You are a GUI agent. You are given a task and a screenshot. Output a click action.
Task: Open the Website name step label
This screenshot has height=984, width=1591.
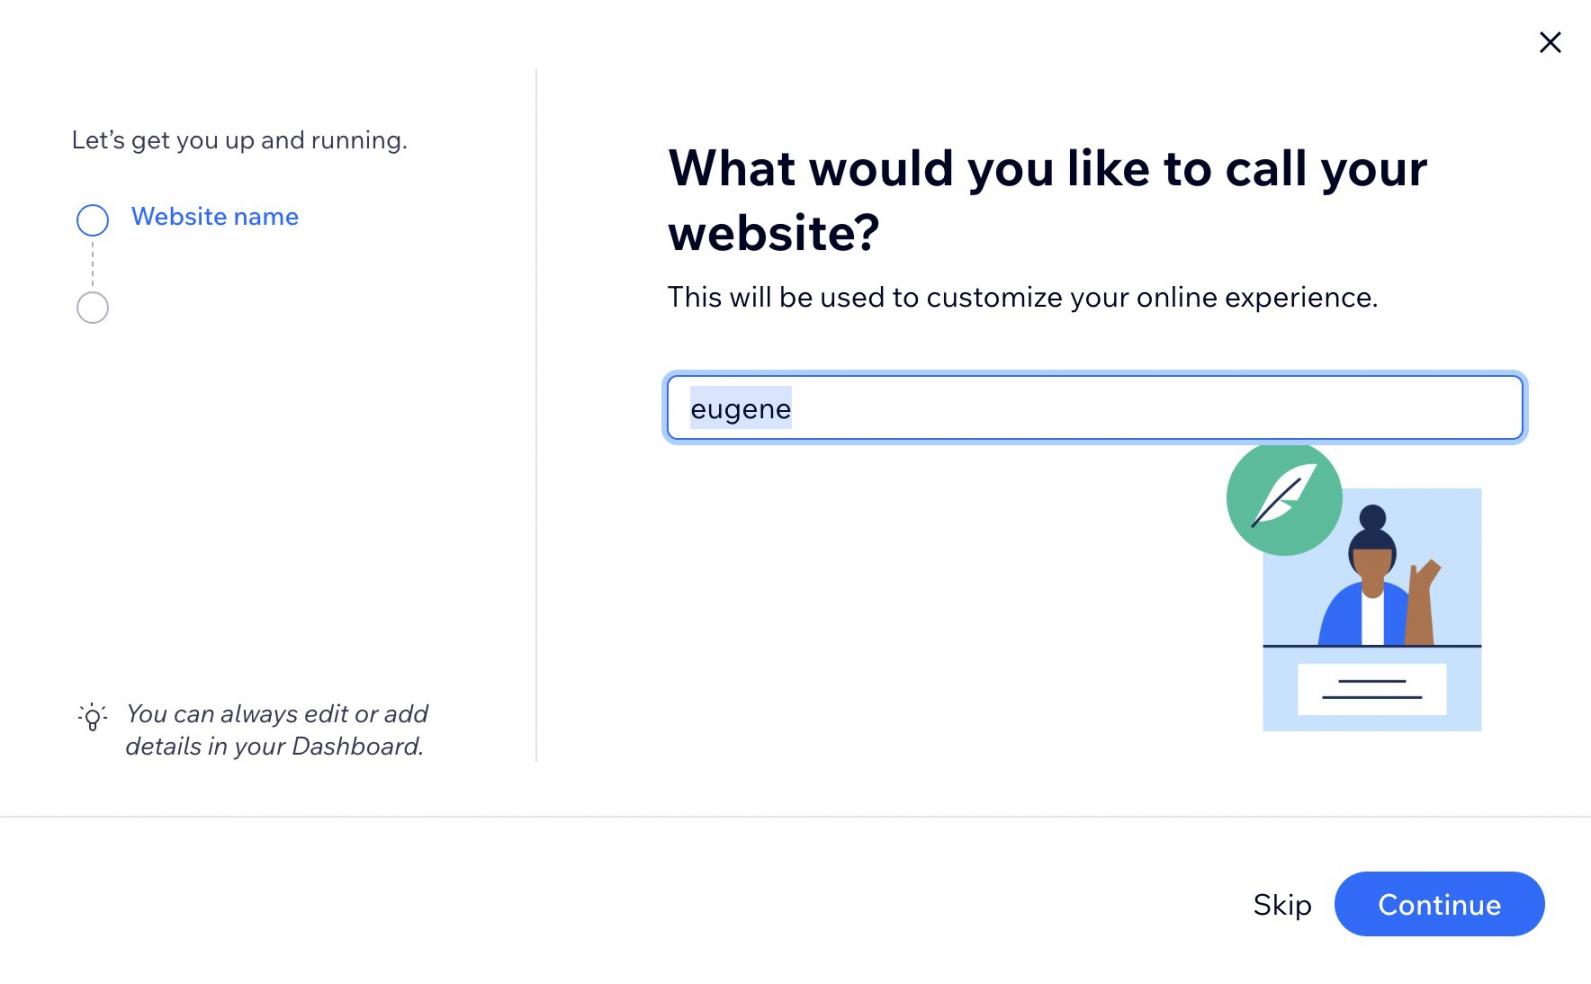pos(215,216)
